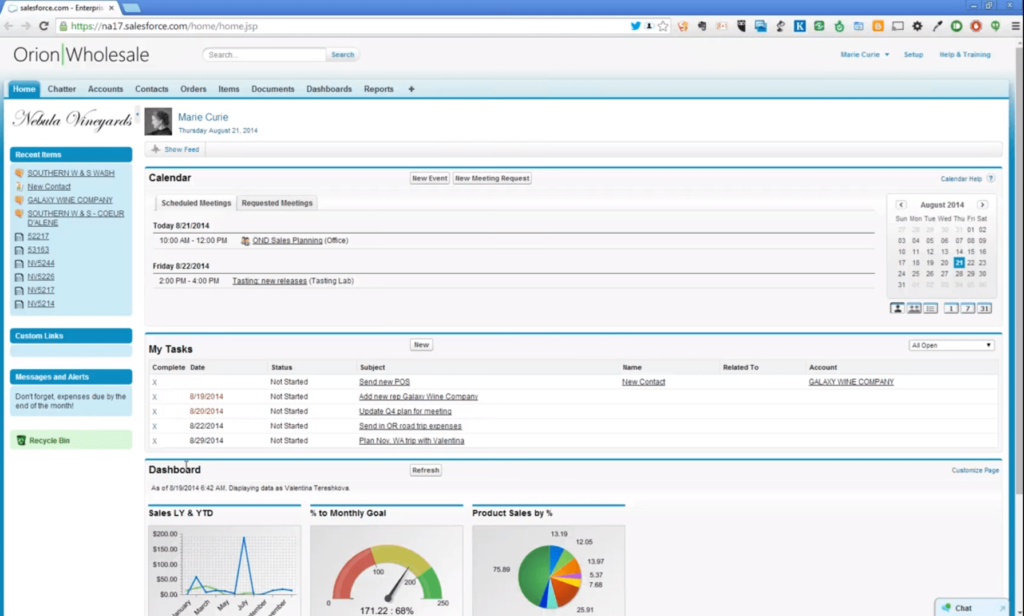Switch to multi-user calendar view icon

914,309
